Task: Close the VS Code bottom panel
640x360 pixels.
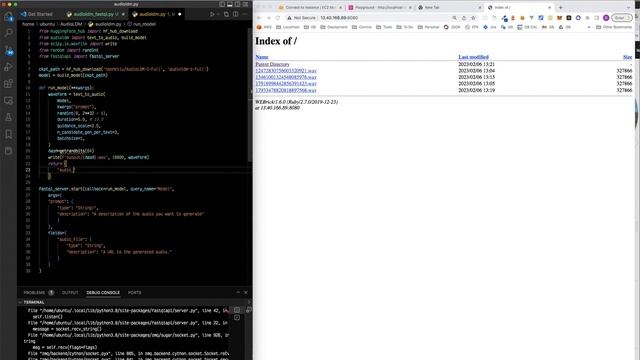Action: point(246,293)
